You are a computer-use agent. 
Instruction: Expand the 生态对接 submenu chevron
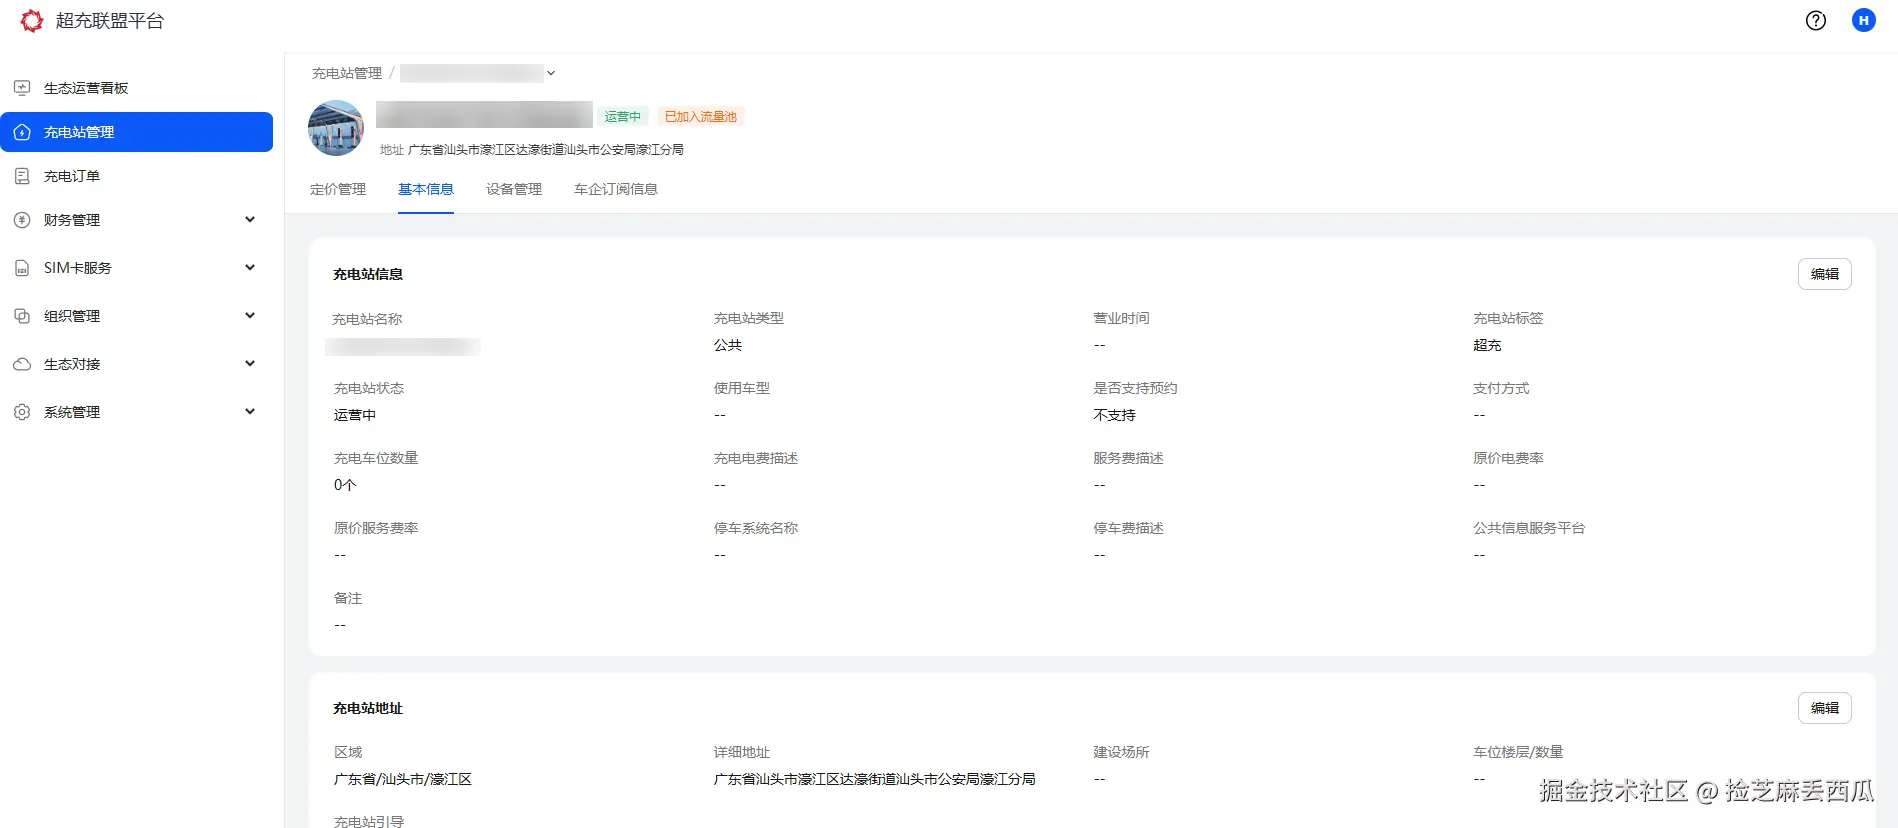click(x=250, y=364)
